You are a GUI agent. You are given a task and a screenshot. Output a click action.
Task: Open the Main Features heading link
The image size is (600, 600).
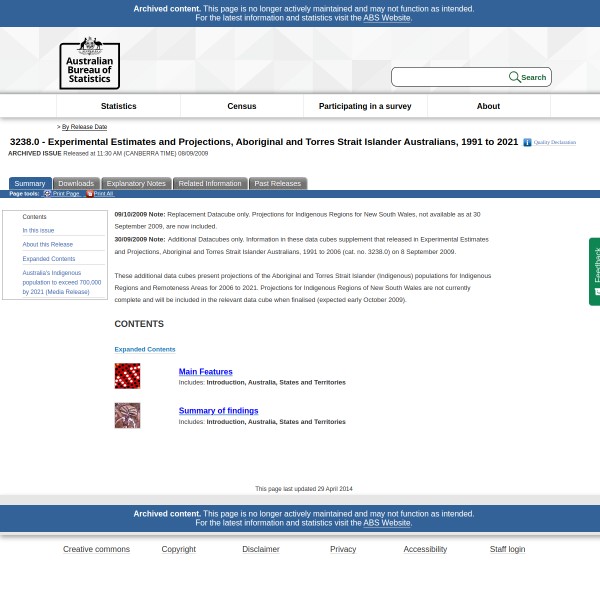[x=205, y=372]
